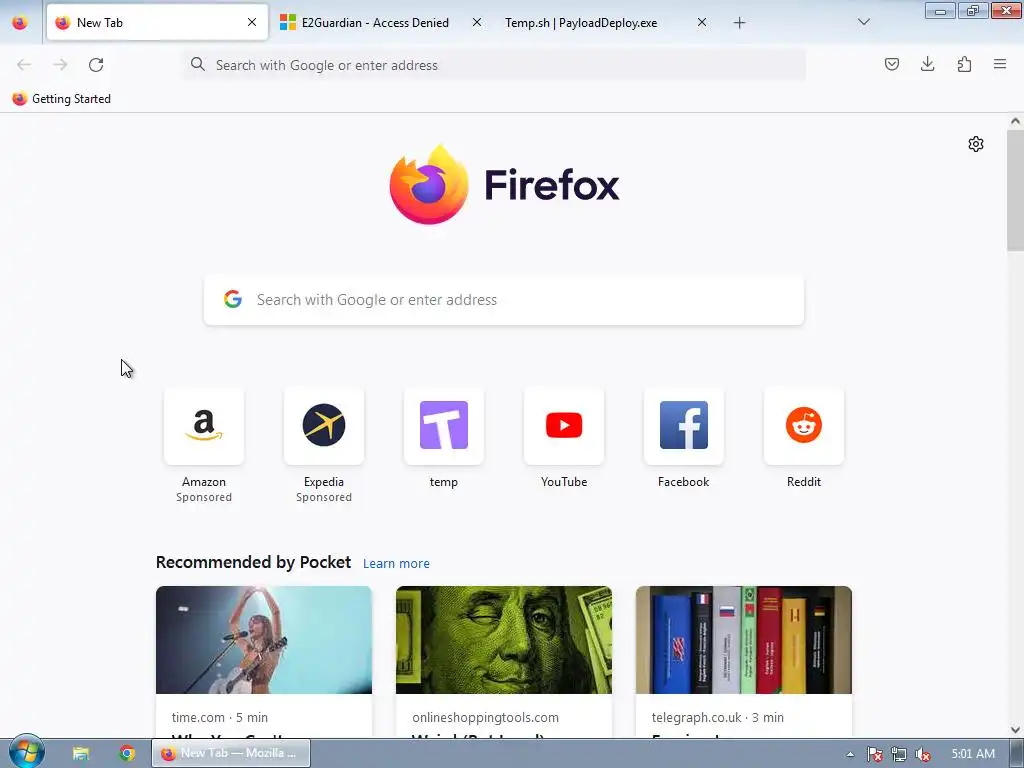Click the Google G logo in search box
Viewport: 1024px width, 768px height.
click(233, 299)
